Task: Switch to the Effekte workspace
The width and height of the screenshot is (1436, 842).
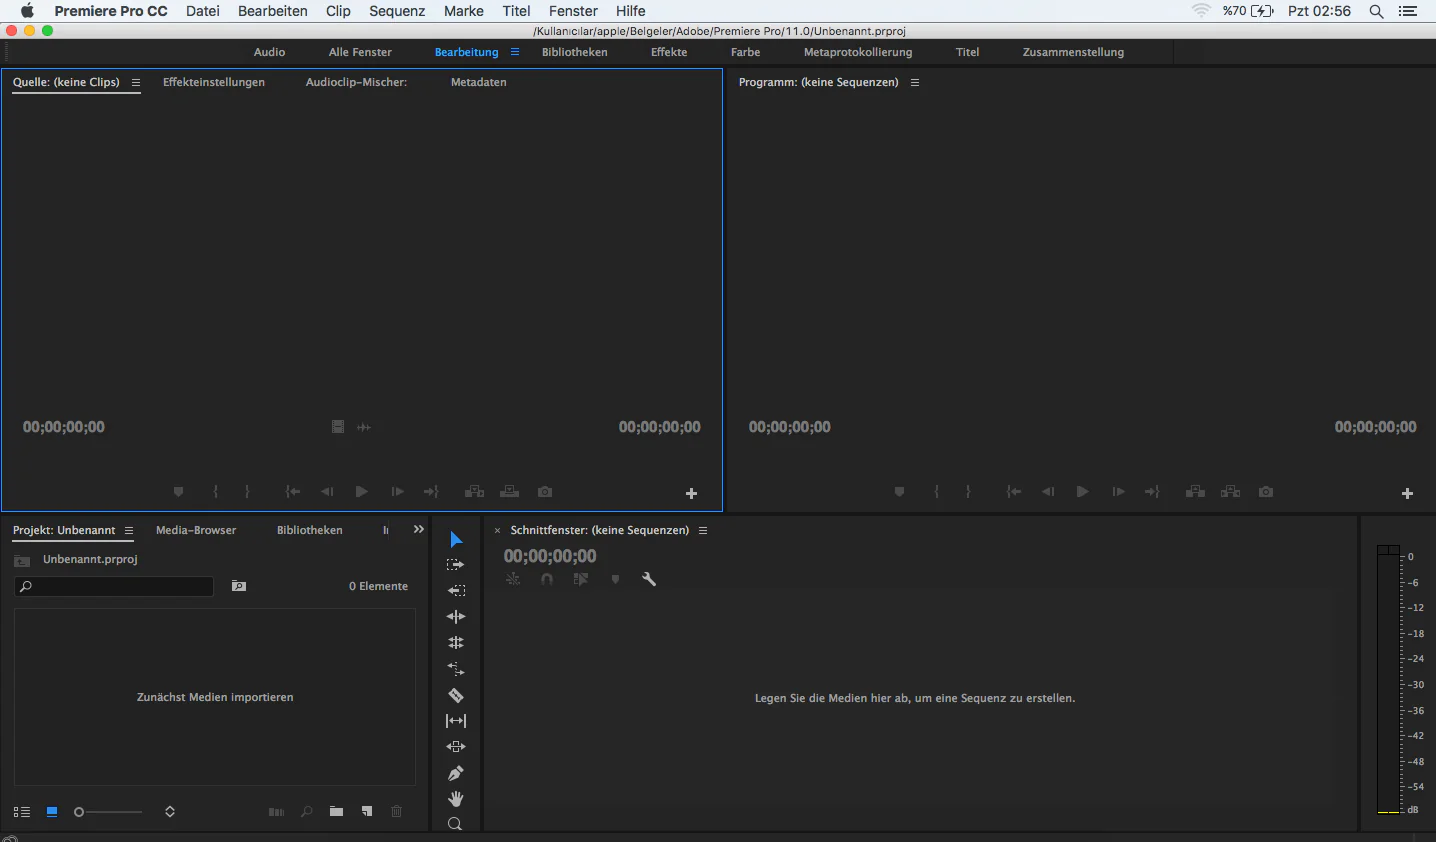Action: 668,52
